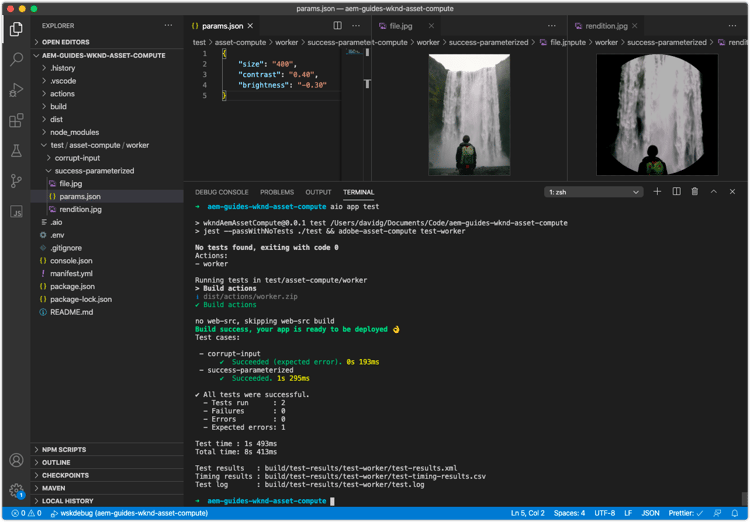This screenshot has height=522, width=750.
Task: Maximize terminal panel using the up chevron
Action: coord(713,192)
